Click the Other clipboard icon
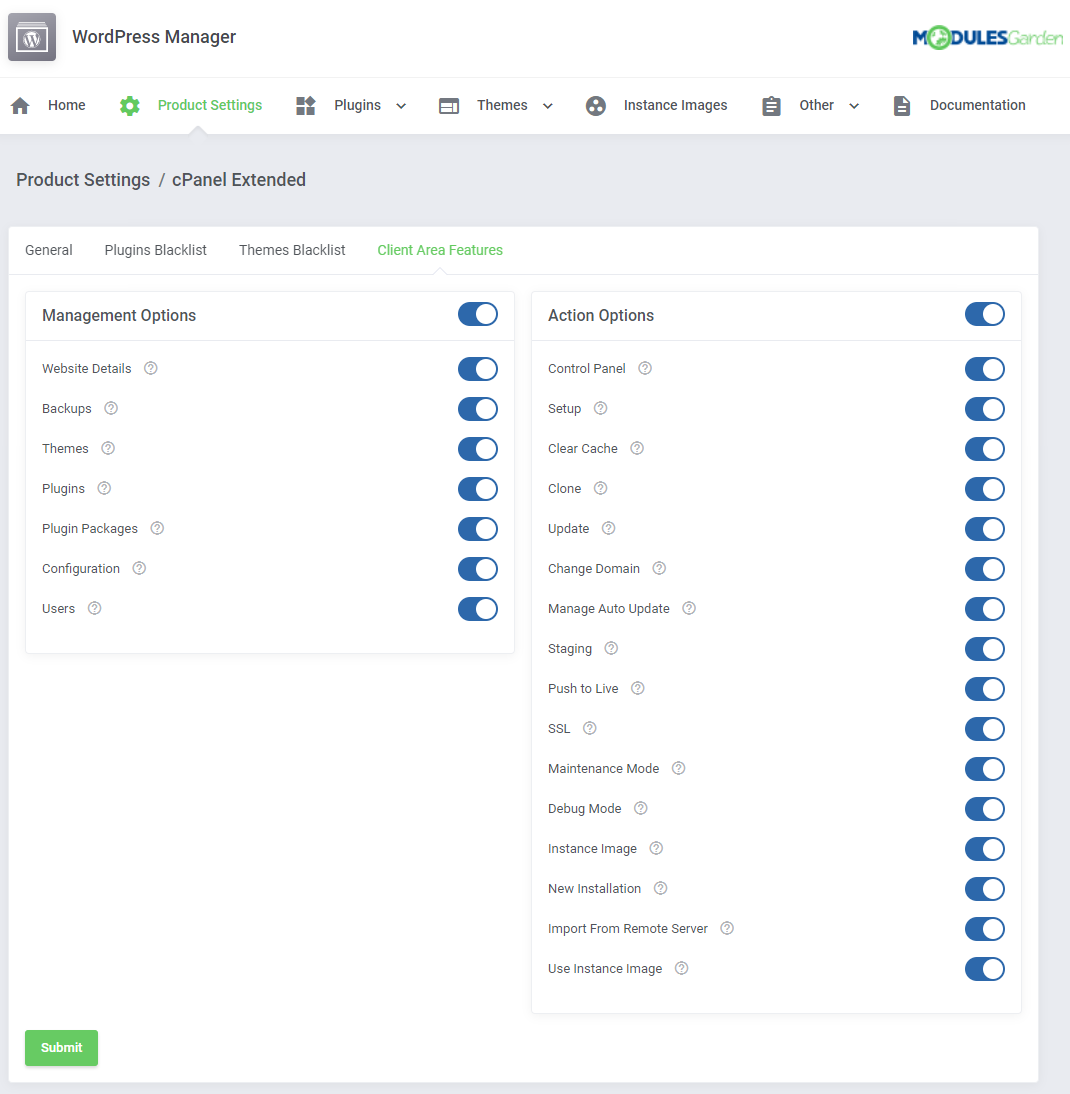 pos(771,105)
